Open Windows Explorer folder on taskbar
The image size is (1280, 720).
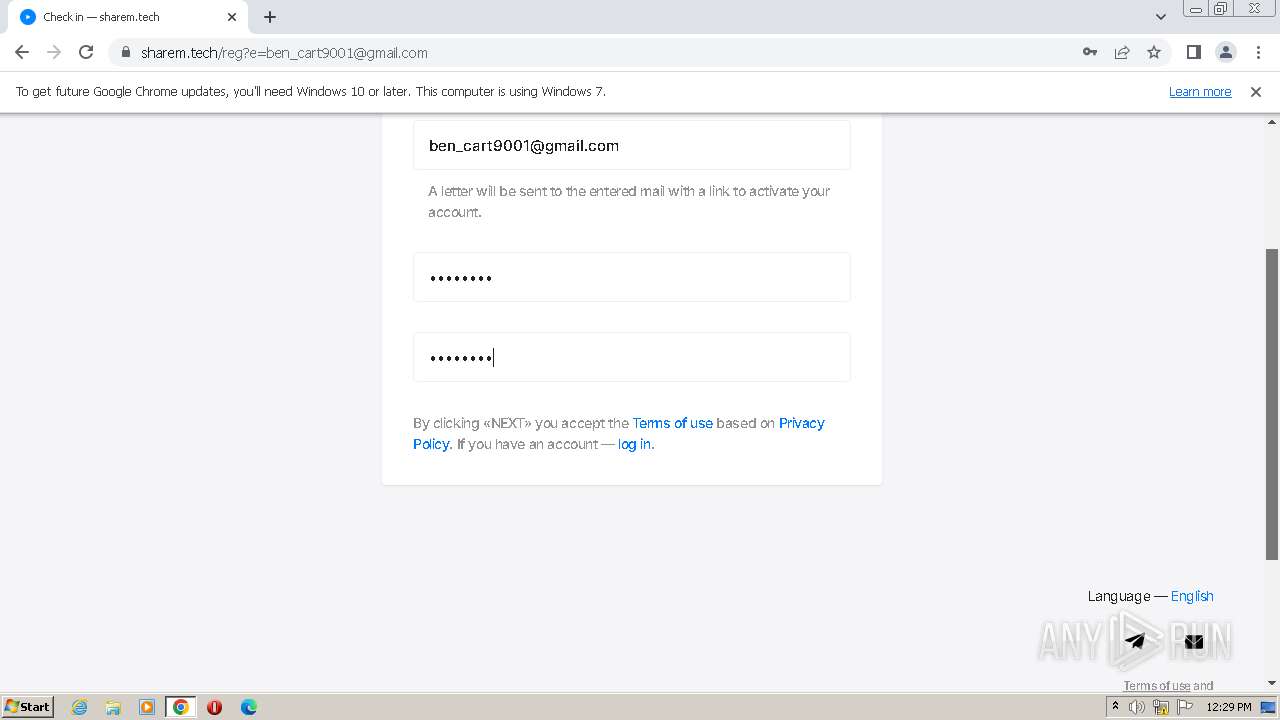[x=113, y=707]
